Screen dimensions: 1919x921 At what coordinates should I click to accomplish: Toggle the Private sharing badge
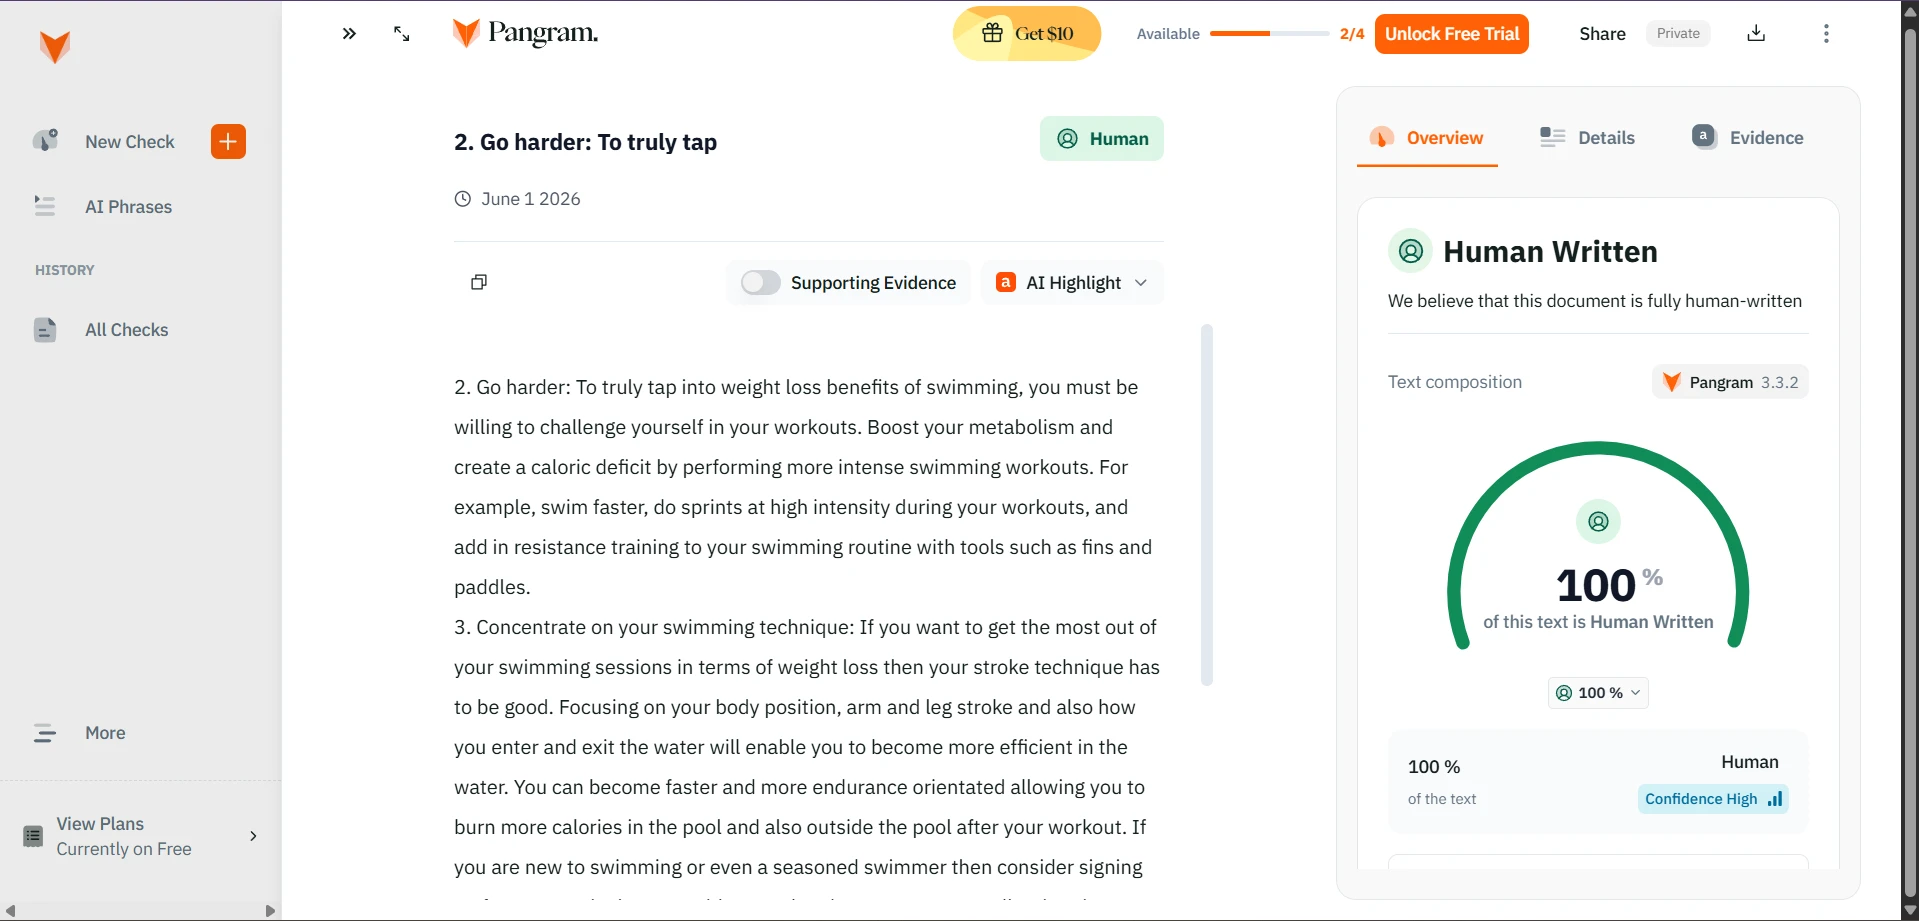(1678, 34)
